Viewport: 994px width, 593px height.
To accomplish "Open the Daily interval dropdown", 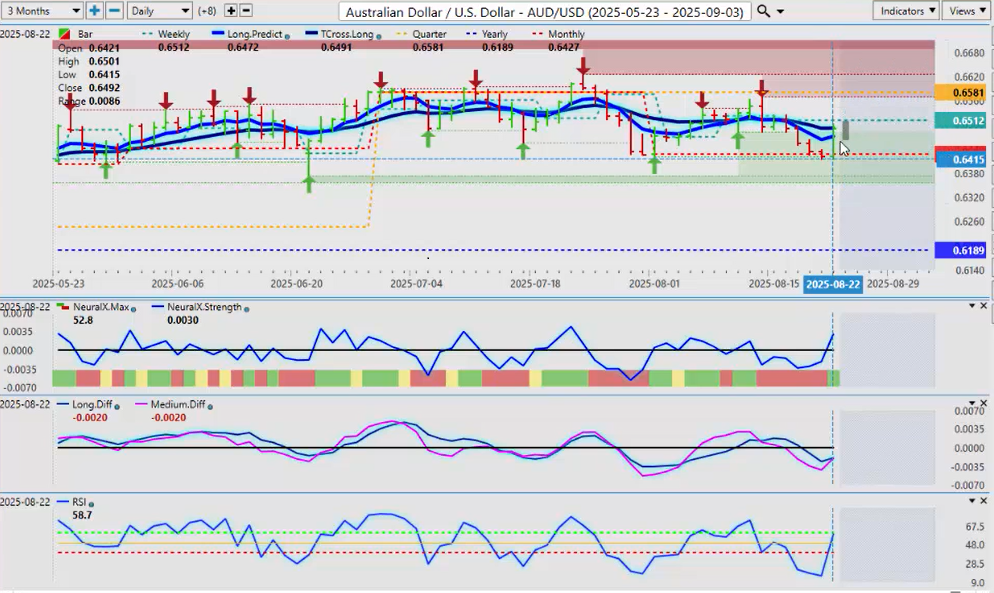I will [x=158, y=11].
